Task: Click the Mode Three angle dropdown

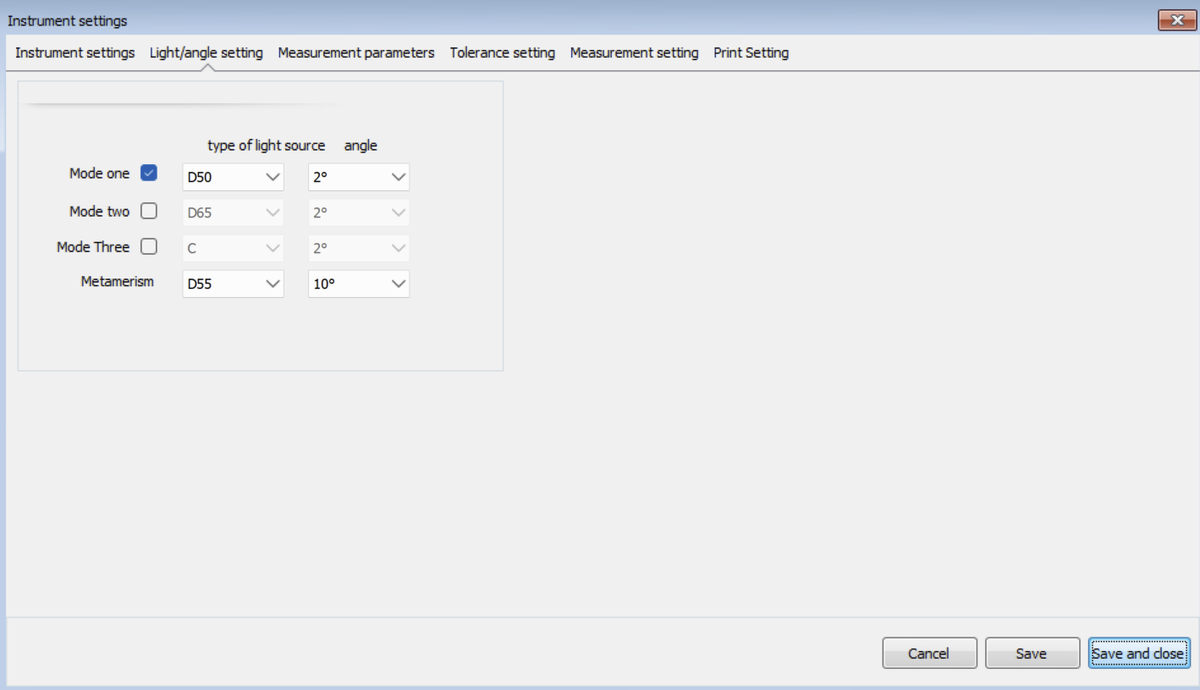Action: point(359,248)
